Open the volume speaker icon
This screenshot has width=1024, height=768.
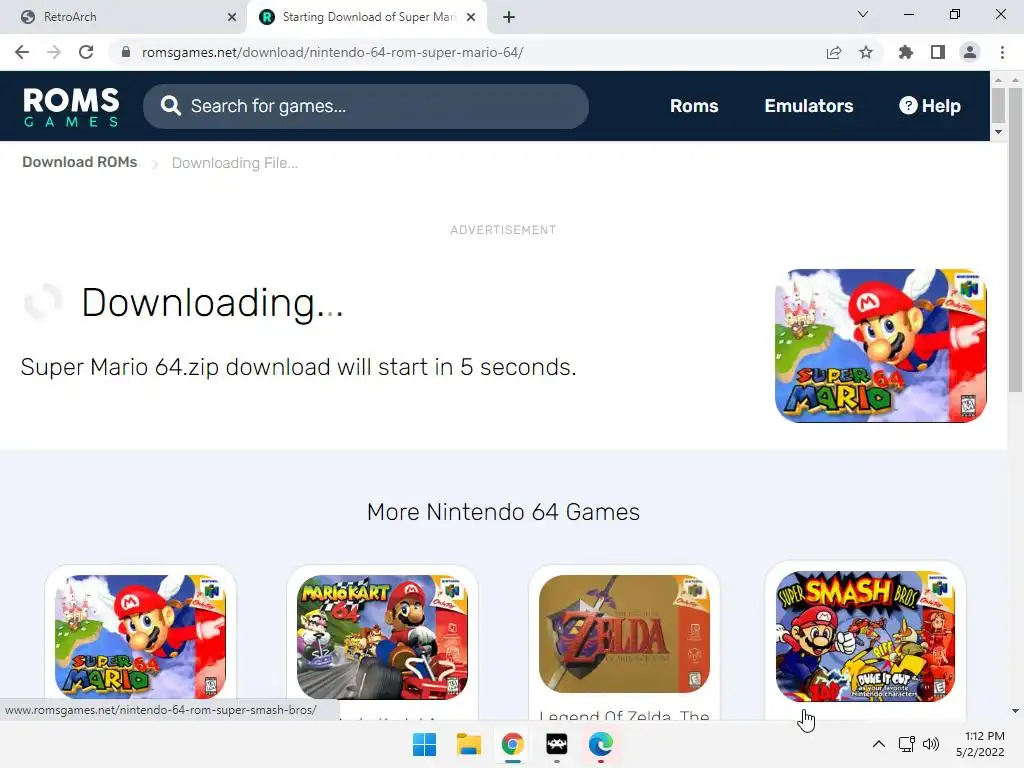click(x=931, y=744)
